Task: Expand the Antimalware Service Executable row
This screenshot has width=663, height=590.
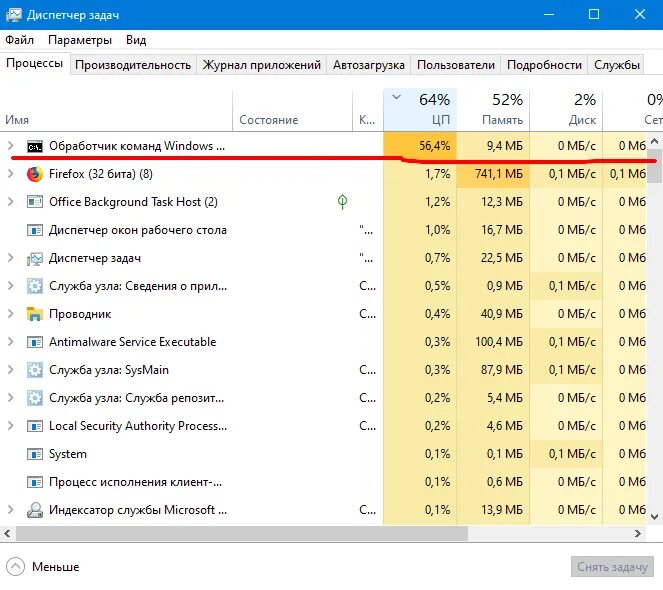Action: [x=11, y=342]
